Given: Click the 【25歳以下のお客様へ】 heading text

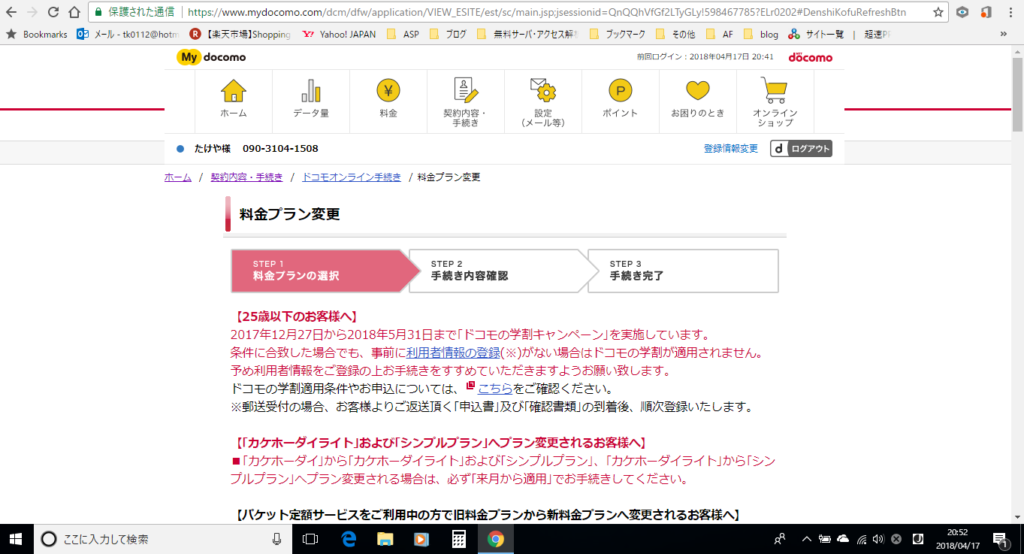Looking at the screenshot, I should point(296,317).
